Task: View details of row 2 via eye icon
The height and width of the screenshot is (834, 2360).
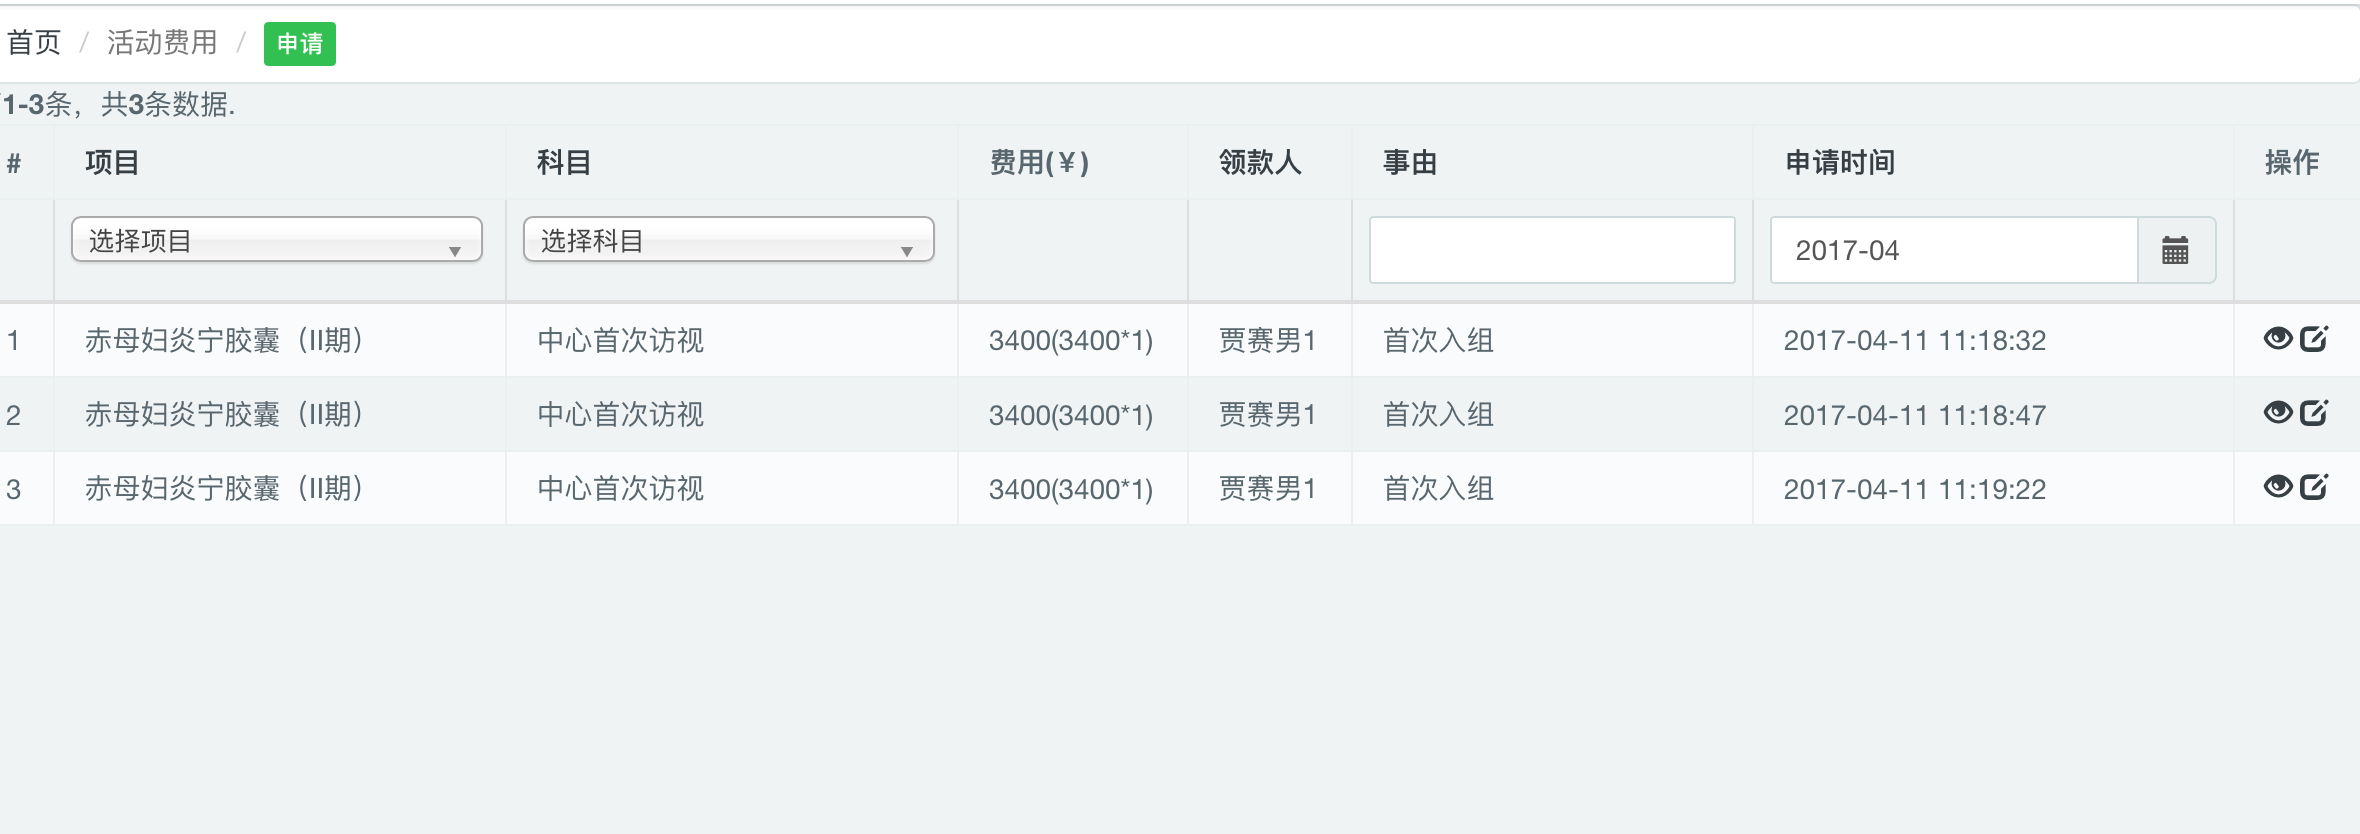Action: coord(2278,413)
